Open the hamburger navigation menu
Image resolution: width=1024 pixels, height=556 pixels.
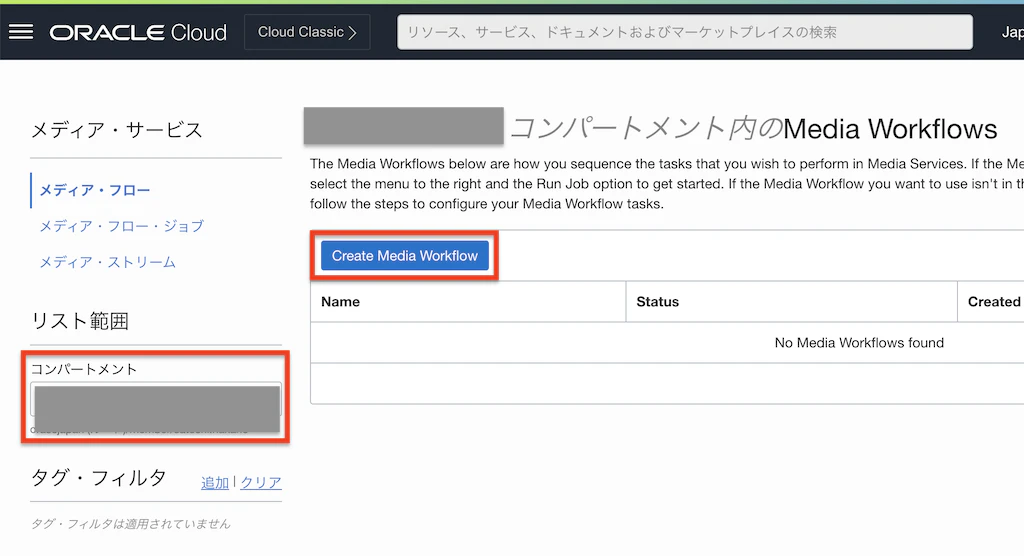click(21, 32)
